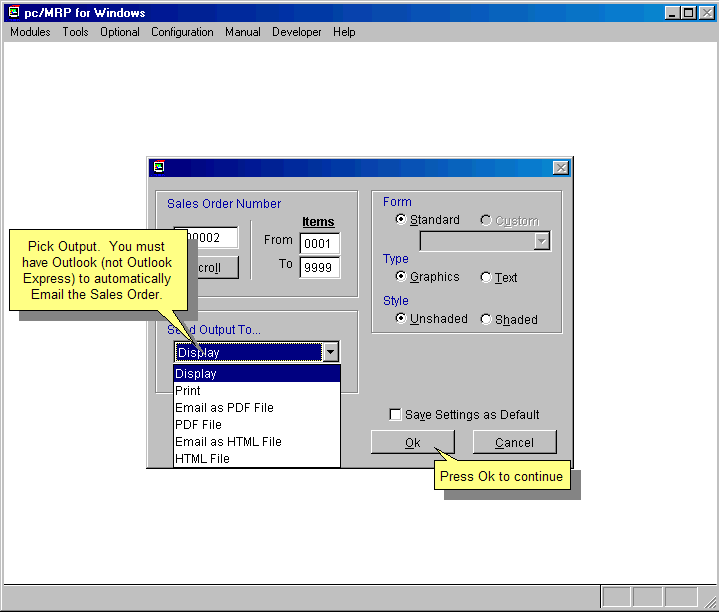Screen dimensions: 719x612
Task: Open the Modules menu
Action: coord(30,32)
